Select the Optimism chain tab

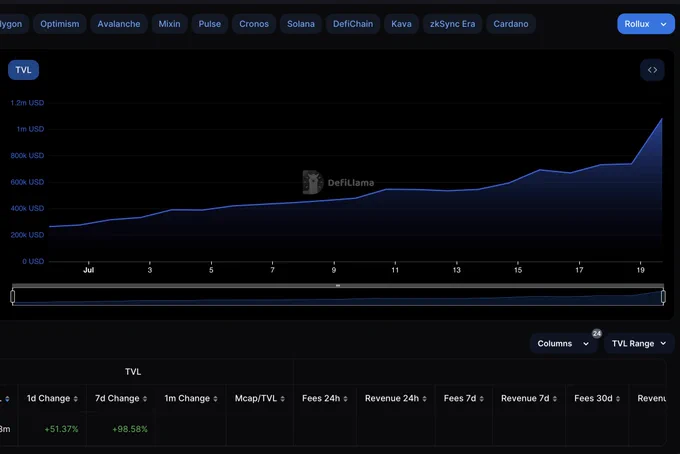tap(60, 24)
